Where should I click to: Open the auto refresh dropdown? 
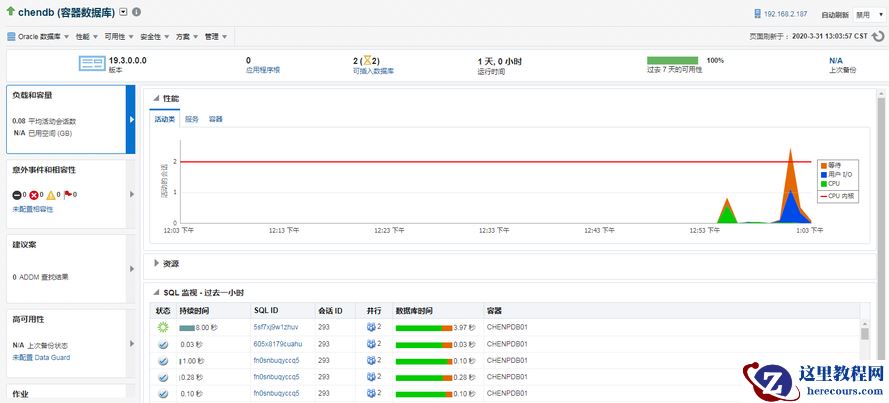(x=868, y=15)
